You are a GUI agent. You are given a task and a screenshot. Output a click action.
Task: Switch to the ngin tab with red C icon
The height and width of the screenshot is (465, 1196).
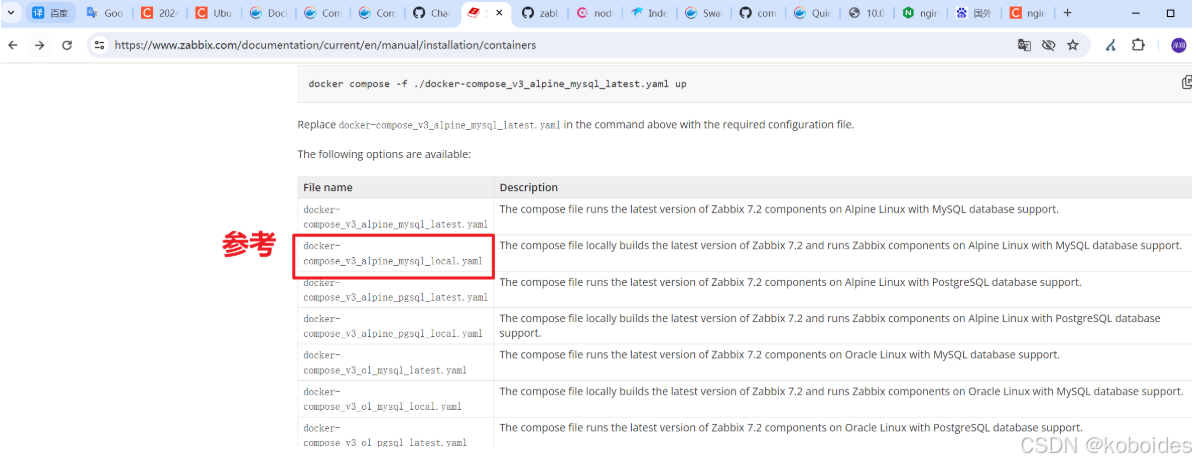click(x=1029, y=13)
